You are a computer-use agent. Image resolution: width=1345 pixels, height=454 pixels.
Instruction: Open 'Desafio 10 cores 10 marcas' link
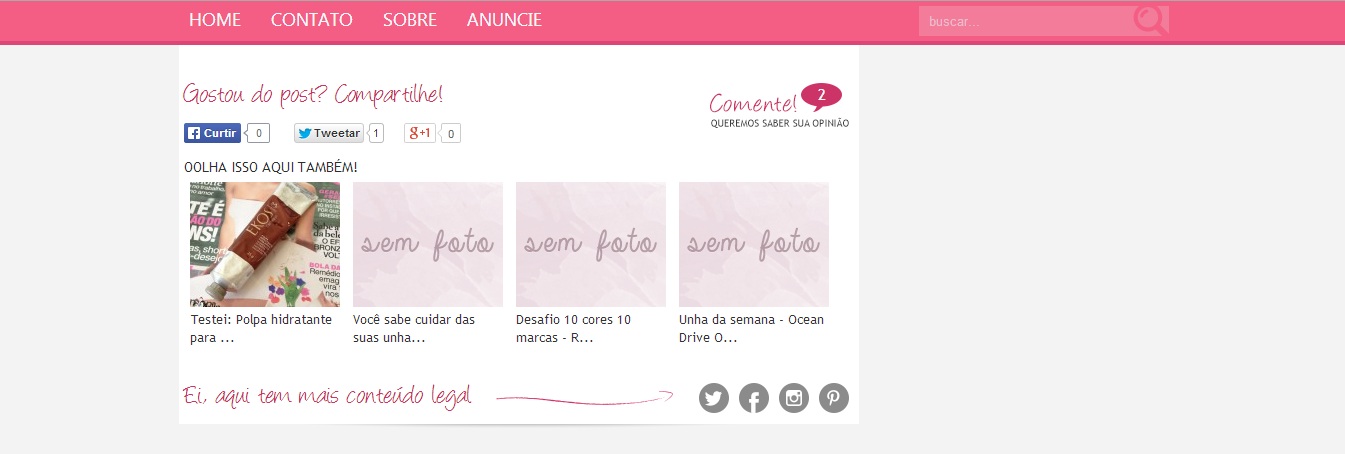[x=574, y=329]
